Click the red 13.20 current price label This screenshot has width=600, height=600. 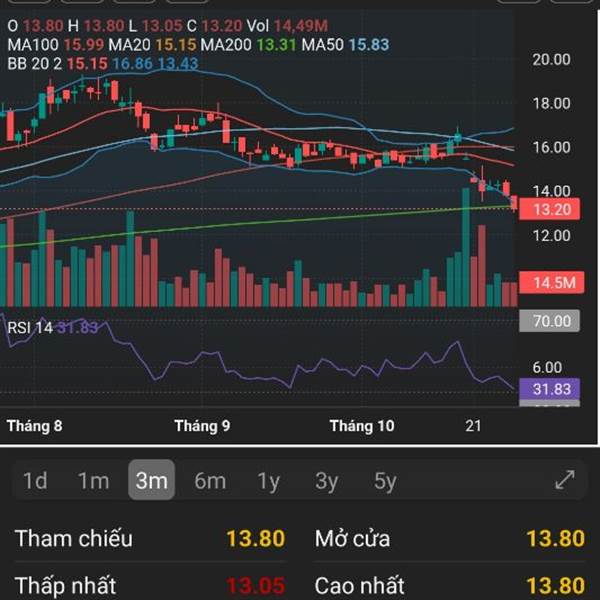(549, 209)
